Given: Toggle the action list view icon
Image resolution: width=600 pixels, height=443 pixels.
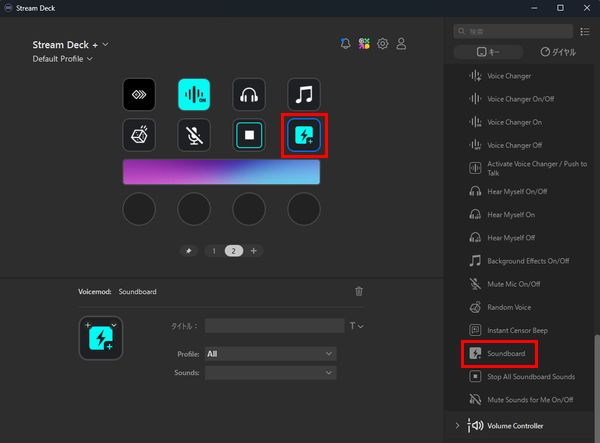Looking at the screenshot, I should click(585, 31).
